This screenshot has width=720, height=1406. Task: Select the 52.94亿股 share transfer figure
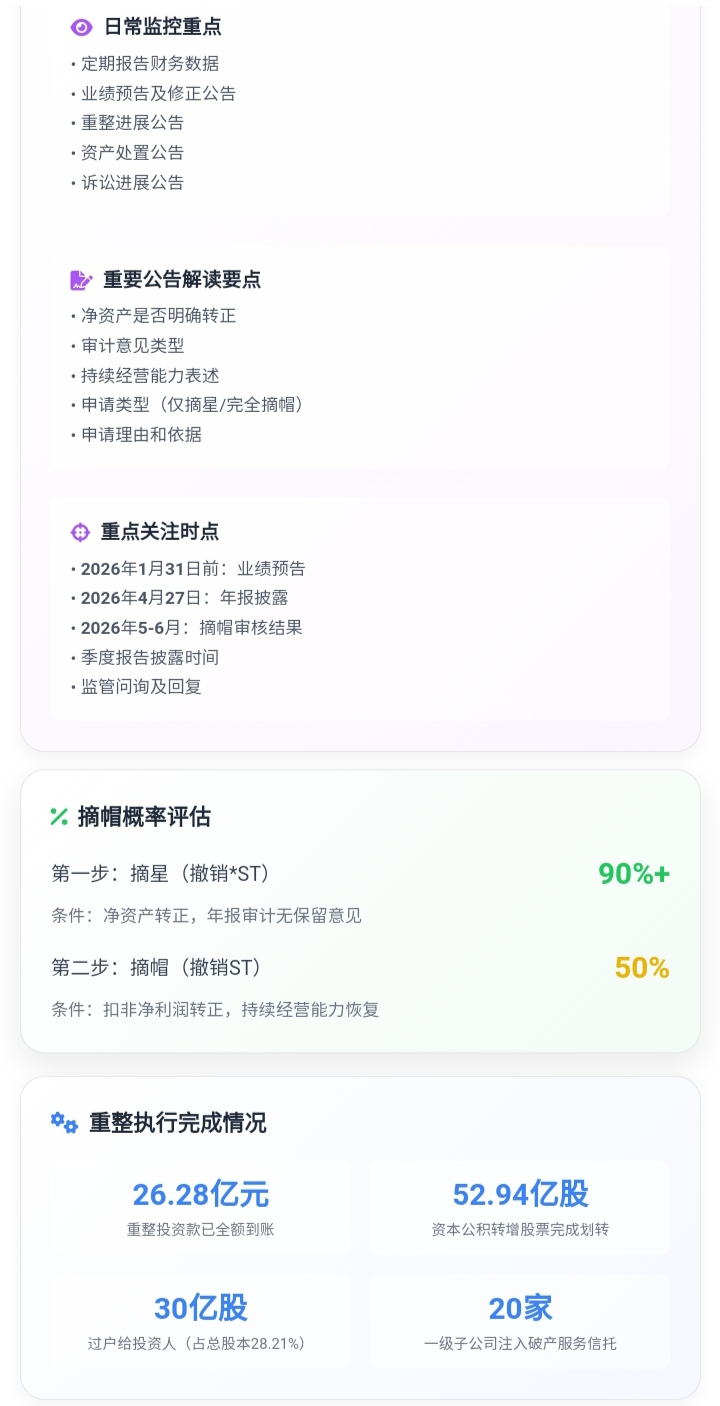coord(520,1194)
